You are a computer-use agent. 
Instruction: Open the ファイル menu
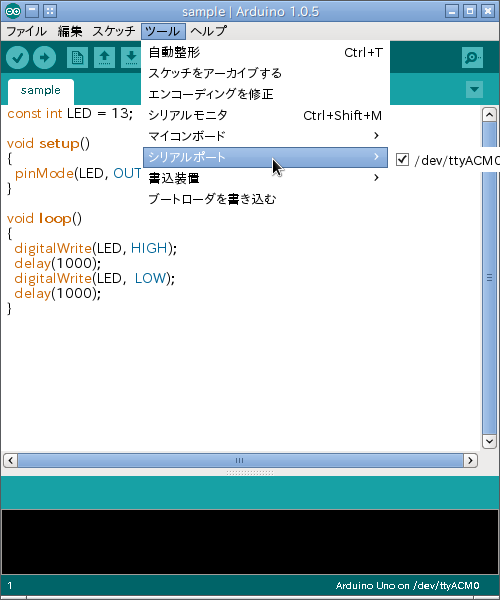pyautogui.click(x=26, y=31)
